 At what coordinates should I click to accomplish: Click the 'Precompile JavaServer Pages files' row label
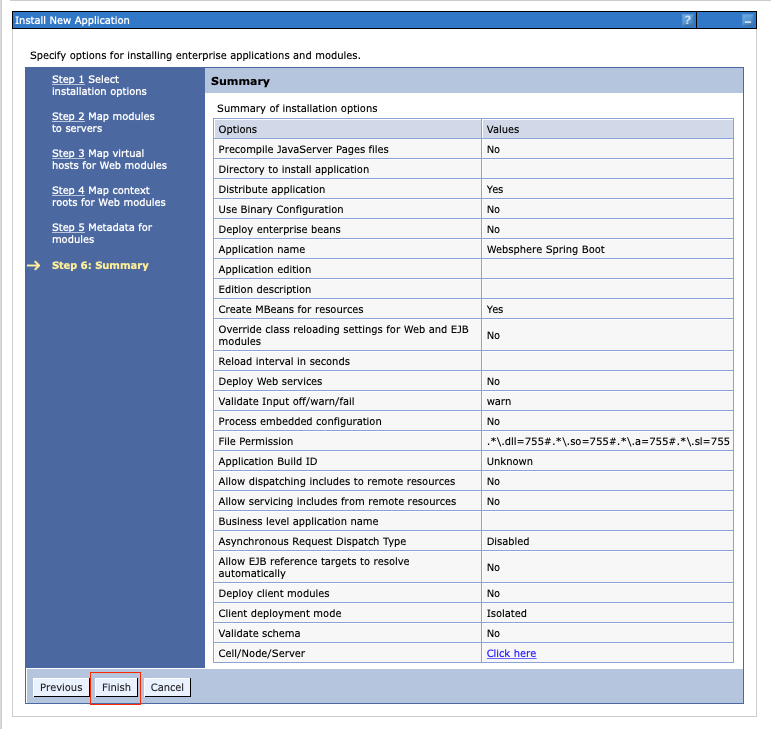pos(303,149)
